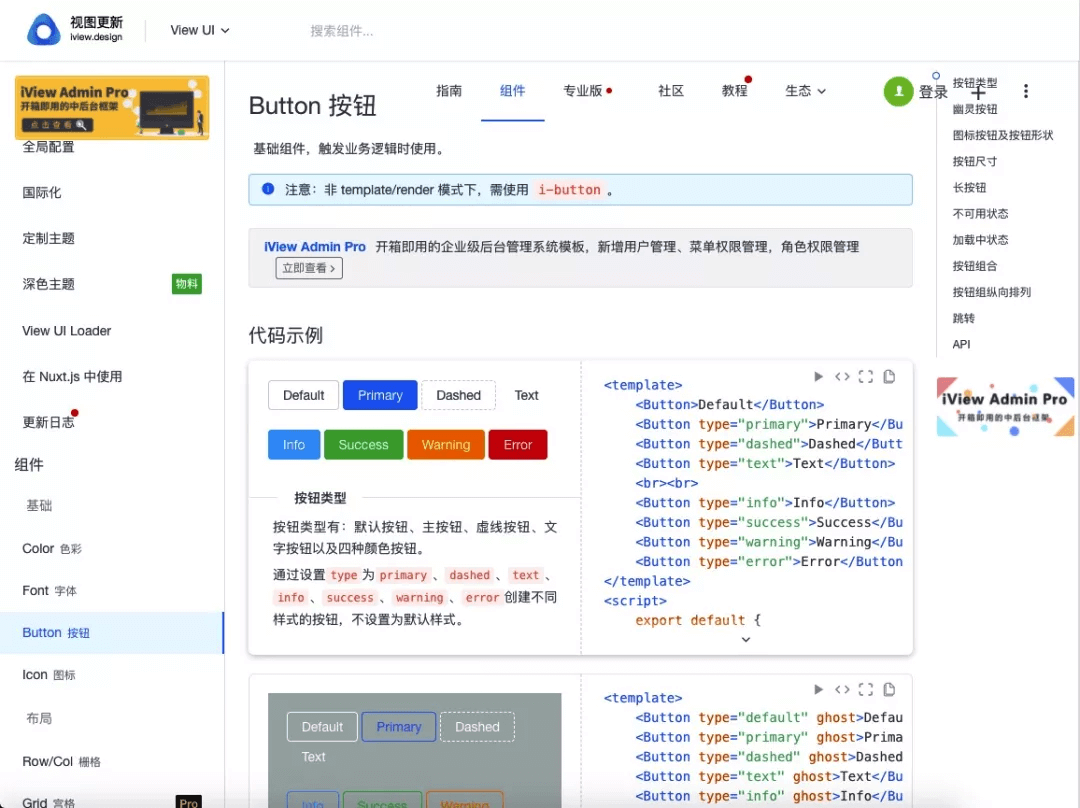Copy the ghost example code
Viewport: 1080px width, 808px height.
[889, 690]
